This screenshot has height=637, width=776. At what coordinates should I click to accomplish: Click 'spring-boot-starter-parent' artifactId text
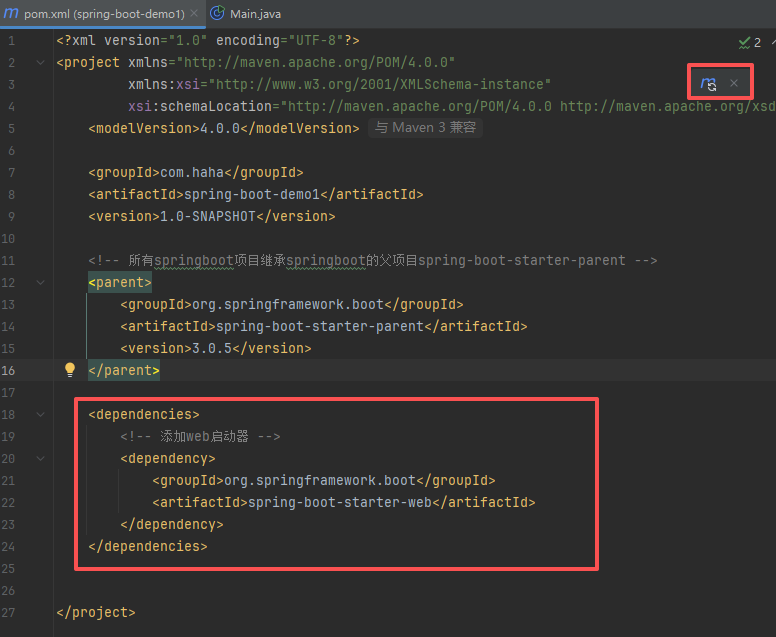(320, 326)
